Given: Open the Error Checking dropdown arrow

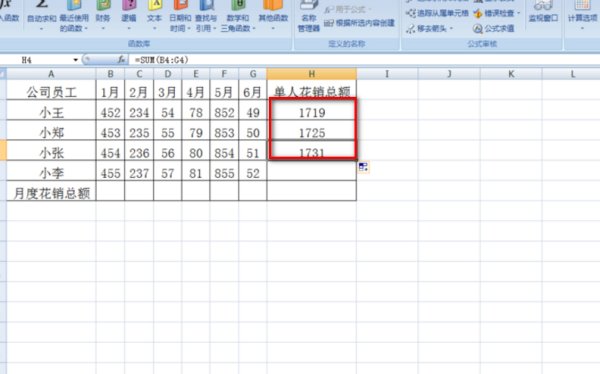Looking at the screenshot, I should [x=519, y=13].
